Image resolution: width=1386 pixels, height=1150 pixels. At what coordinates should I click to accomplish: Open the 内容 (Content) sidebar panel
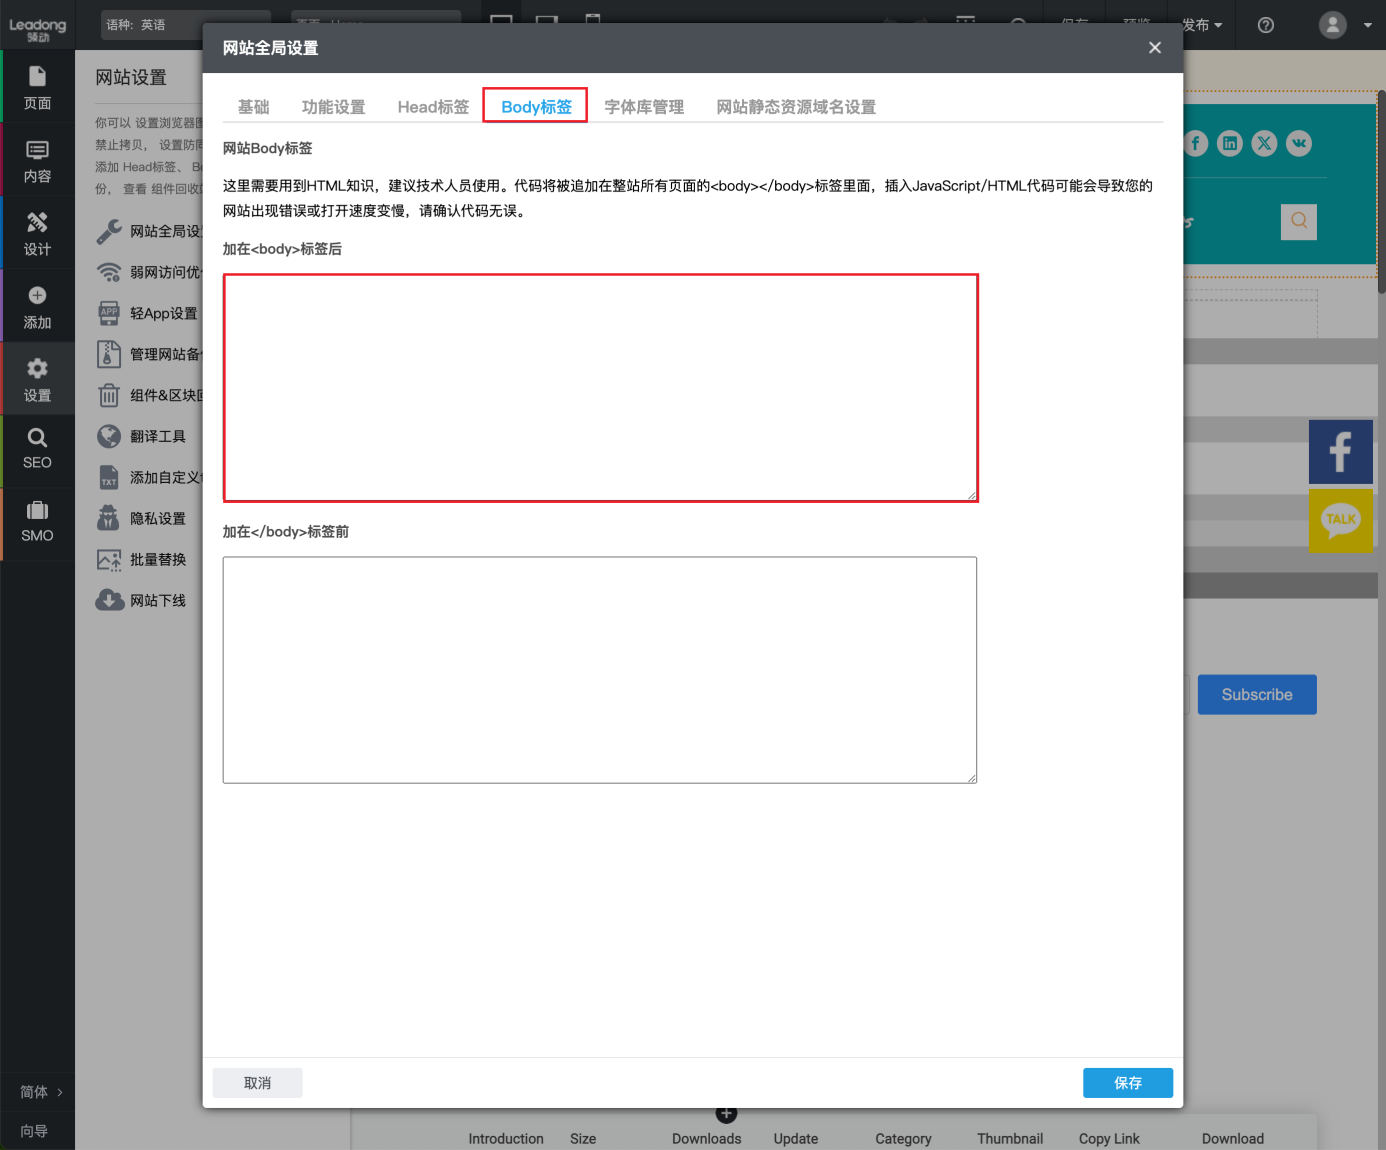[x=37, y=160]
